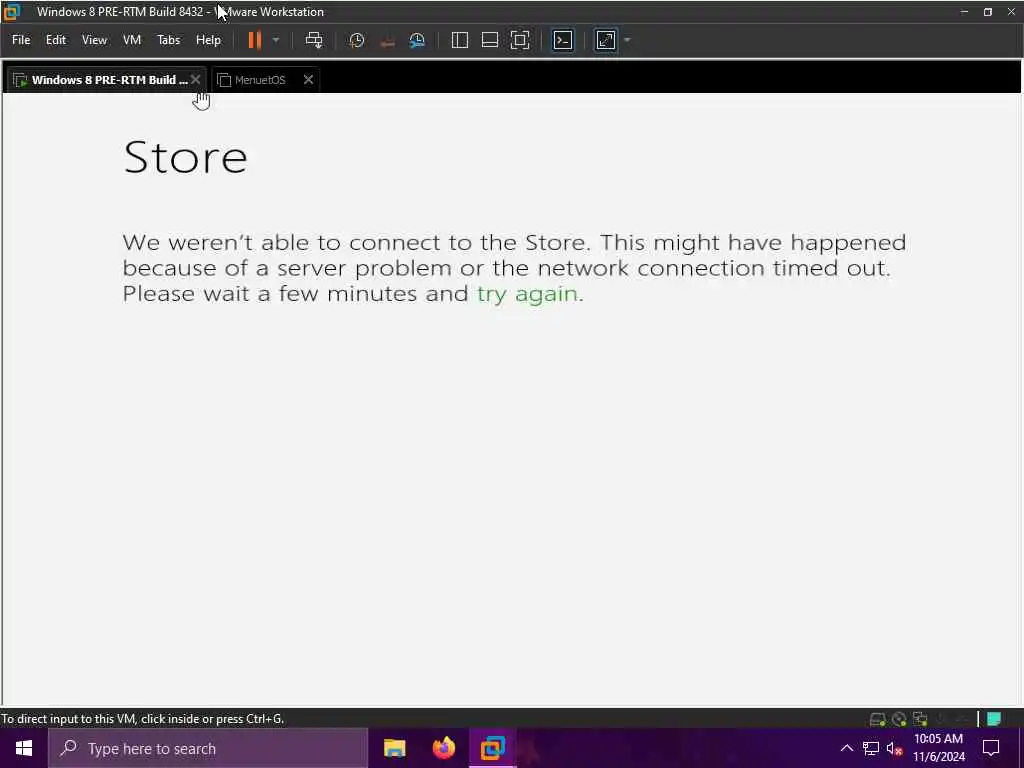Open the Tabs menu
The height and width of the screenshot is (768, 1024).
click(x=168, y=40)
